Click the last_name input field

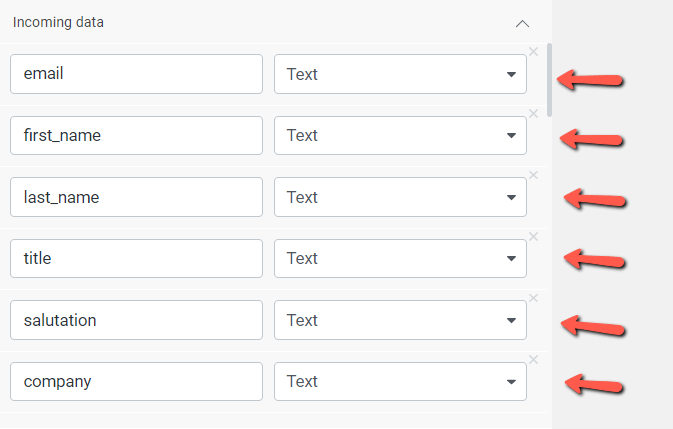[x=136, y=197]
